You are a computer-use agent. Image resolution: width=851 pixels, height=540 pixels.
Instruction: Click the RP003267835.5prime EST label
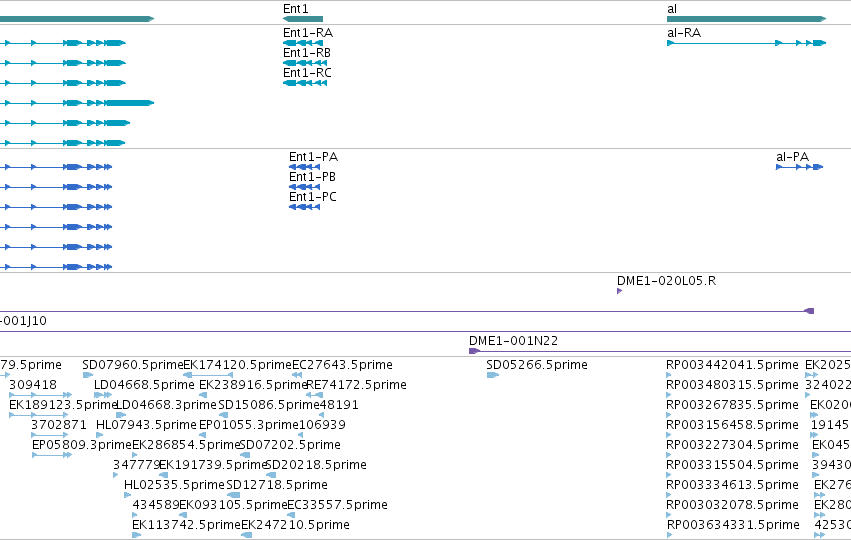point(733,405)
